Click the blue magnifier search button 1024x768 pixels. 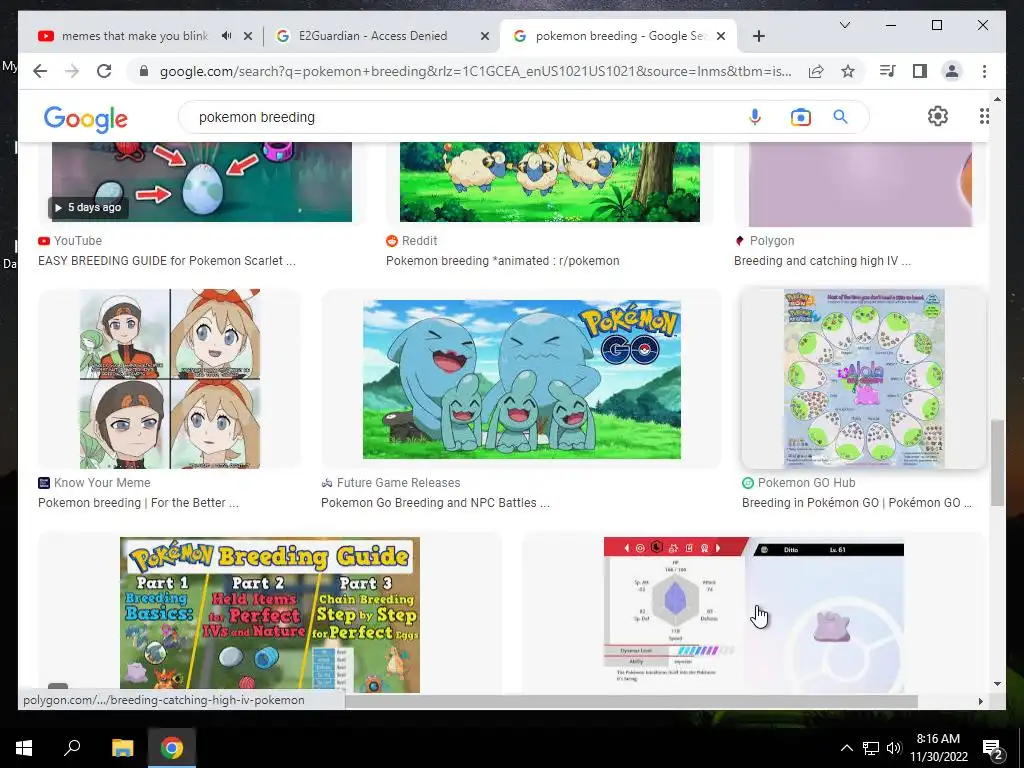tap(840, 117)
